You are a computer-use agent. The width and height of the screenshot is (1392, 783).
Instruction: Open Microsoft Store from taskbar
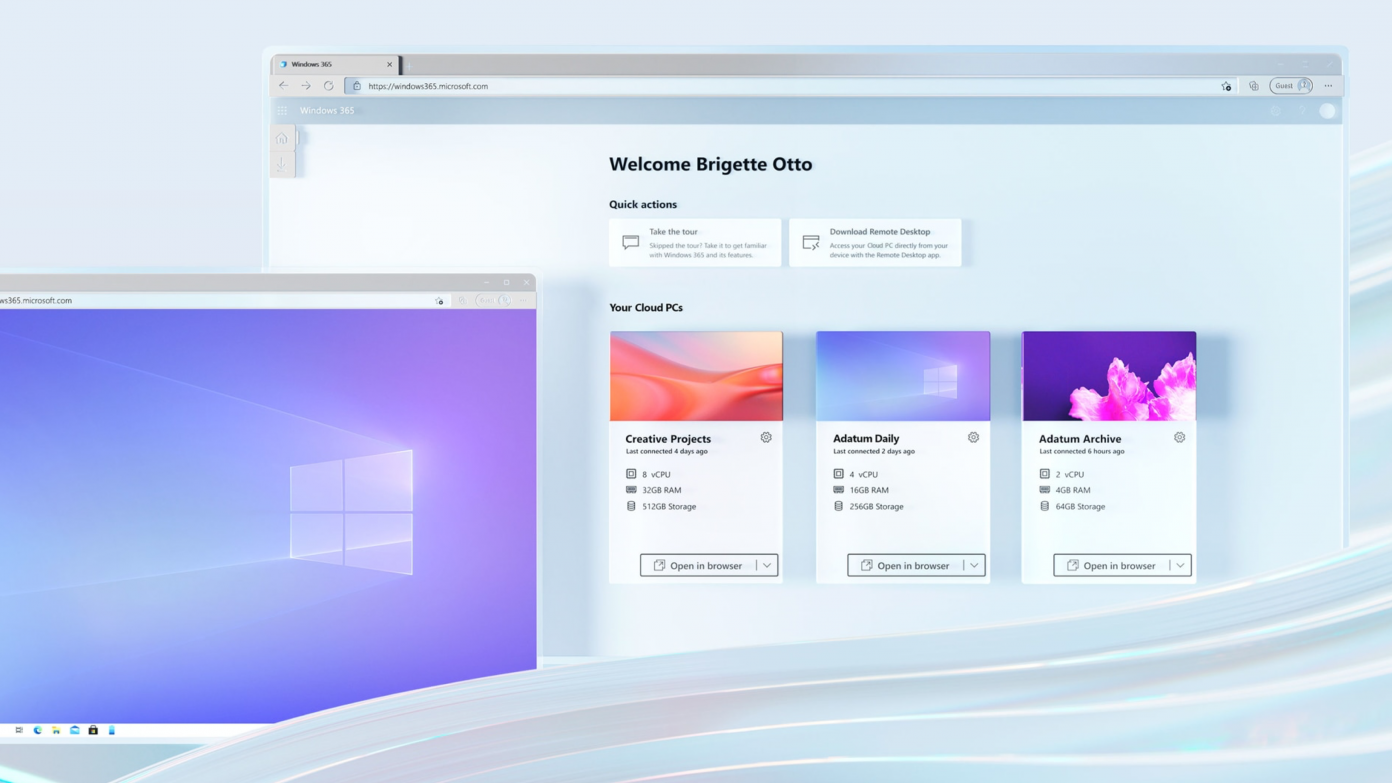point(93,730)
